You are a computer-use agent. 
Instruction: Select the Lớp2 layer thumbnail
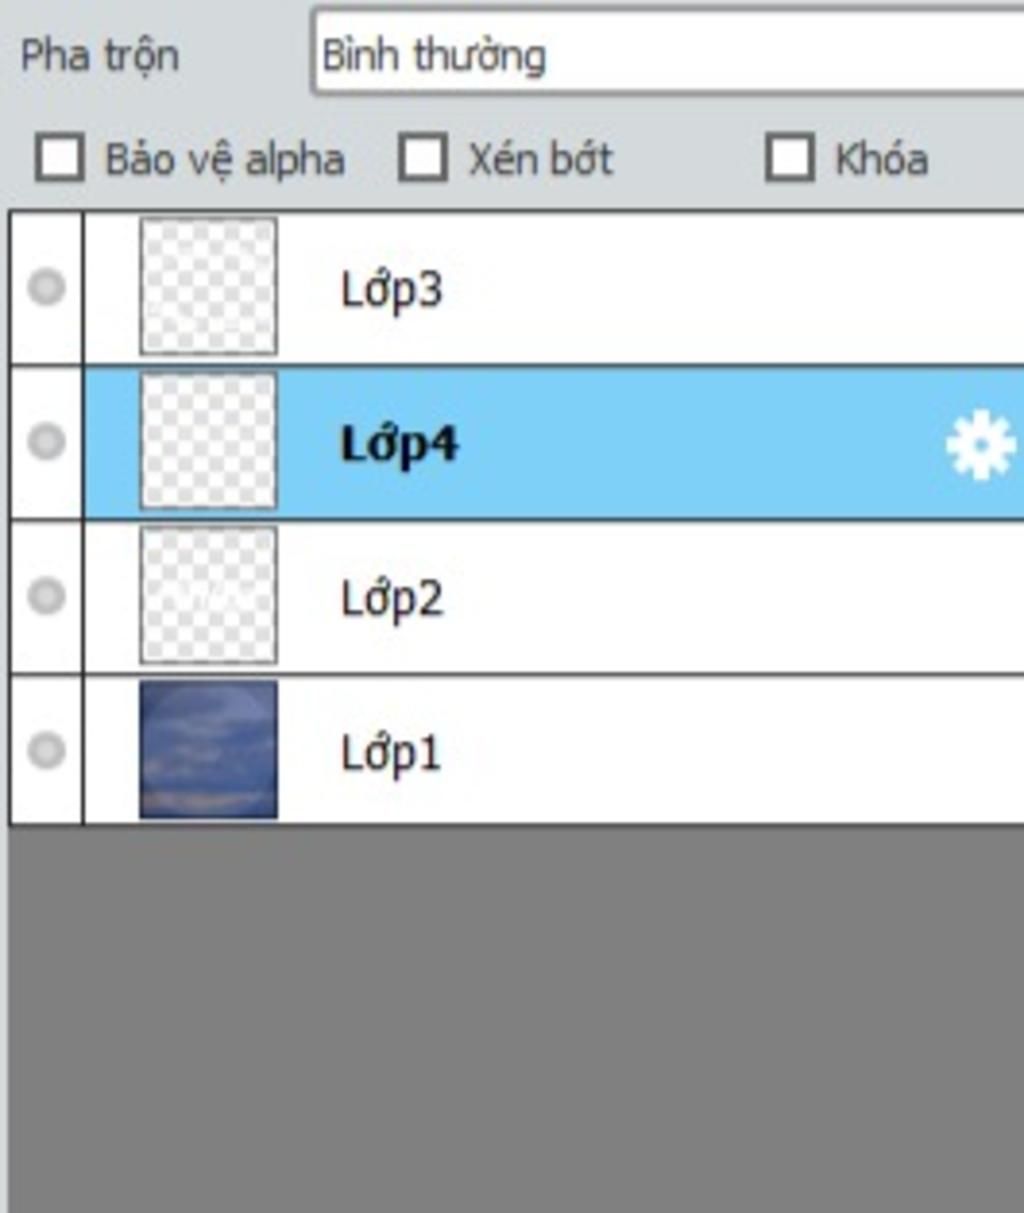click(208, 595)
